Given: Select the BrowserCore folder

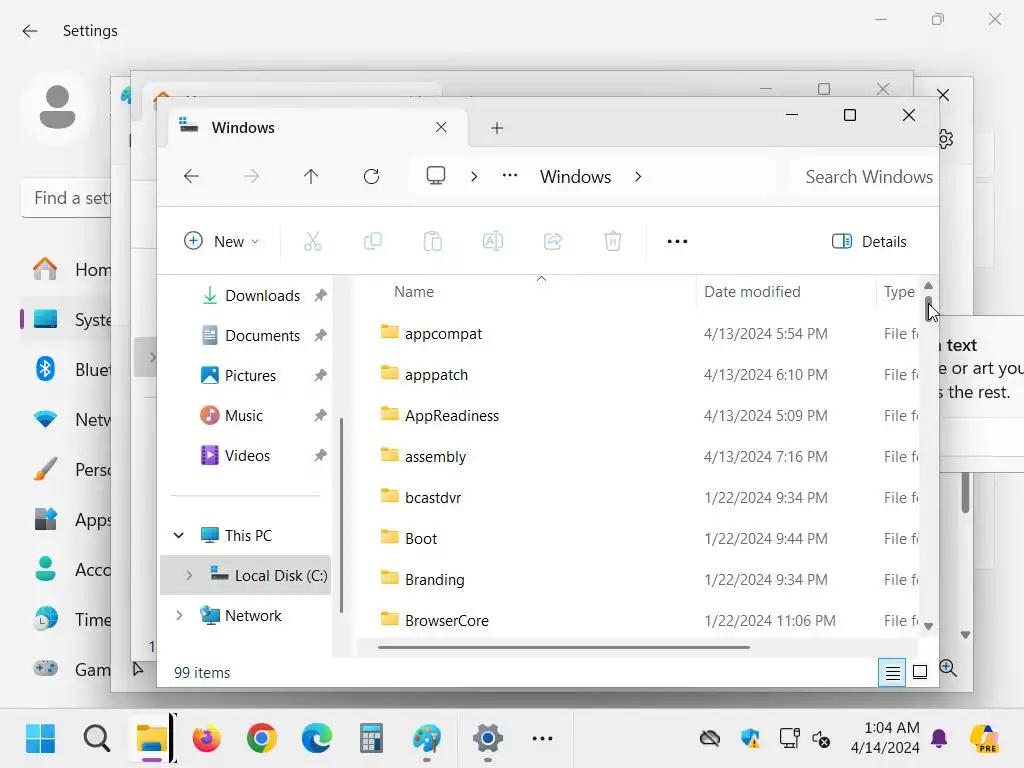Looking at the screenshot, I should (x=447, y=620).
